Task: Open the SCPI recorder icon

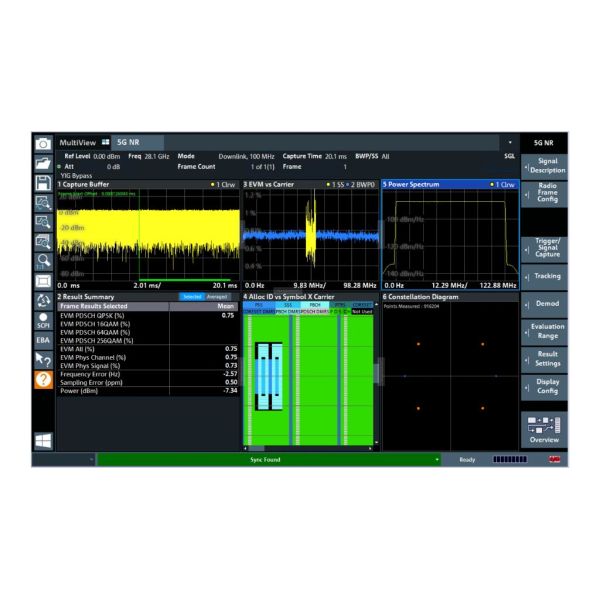Action: pyautogui.click(x=43, y=320)
